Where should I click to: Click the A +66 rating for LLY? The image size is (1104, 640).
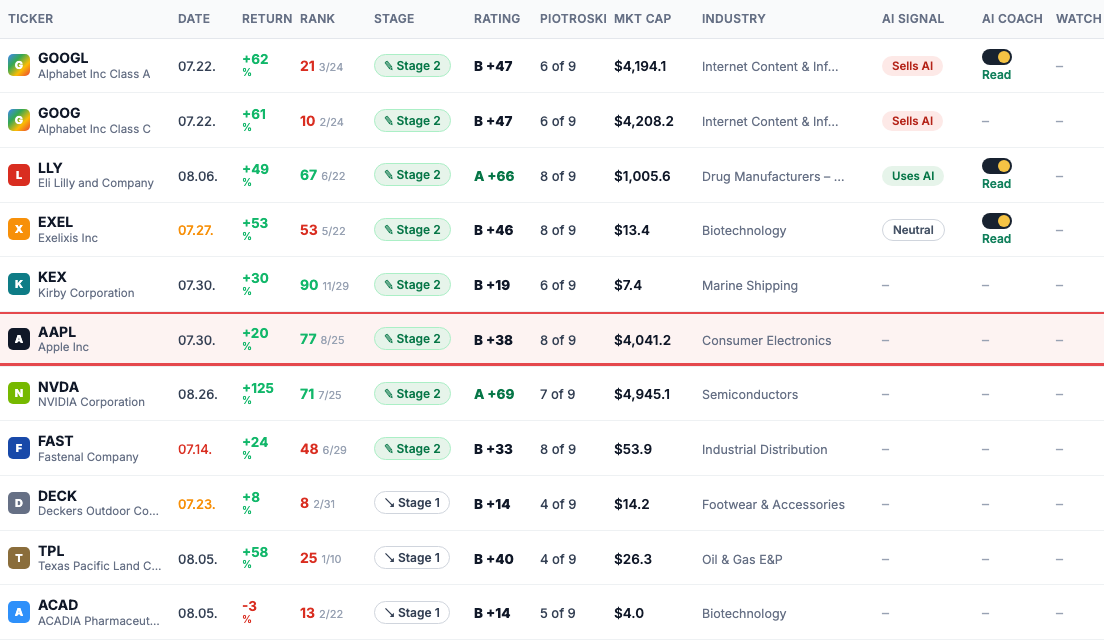(494, 176)
